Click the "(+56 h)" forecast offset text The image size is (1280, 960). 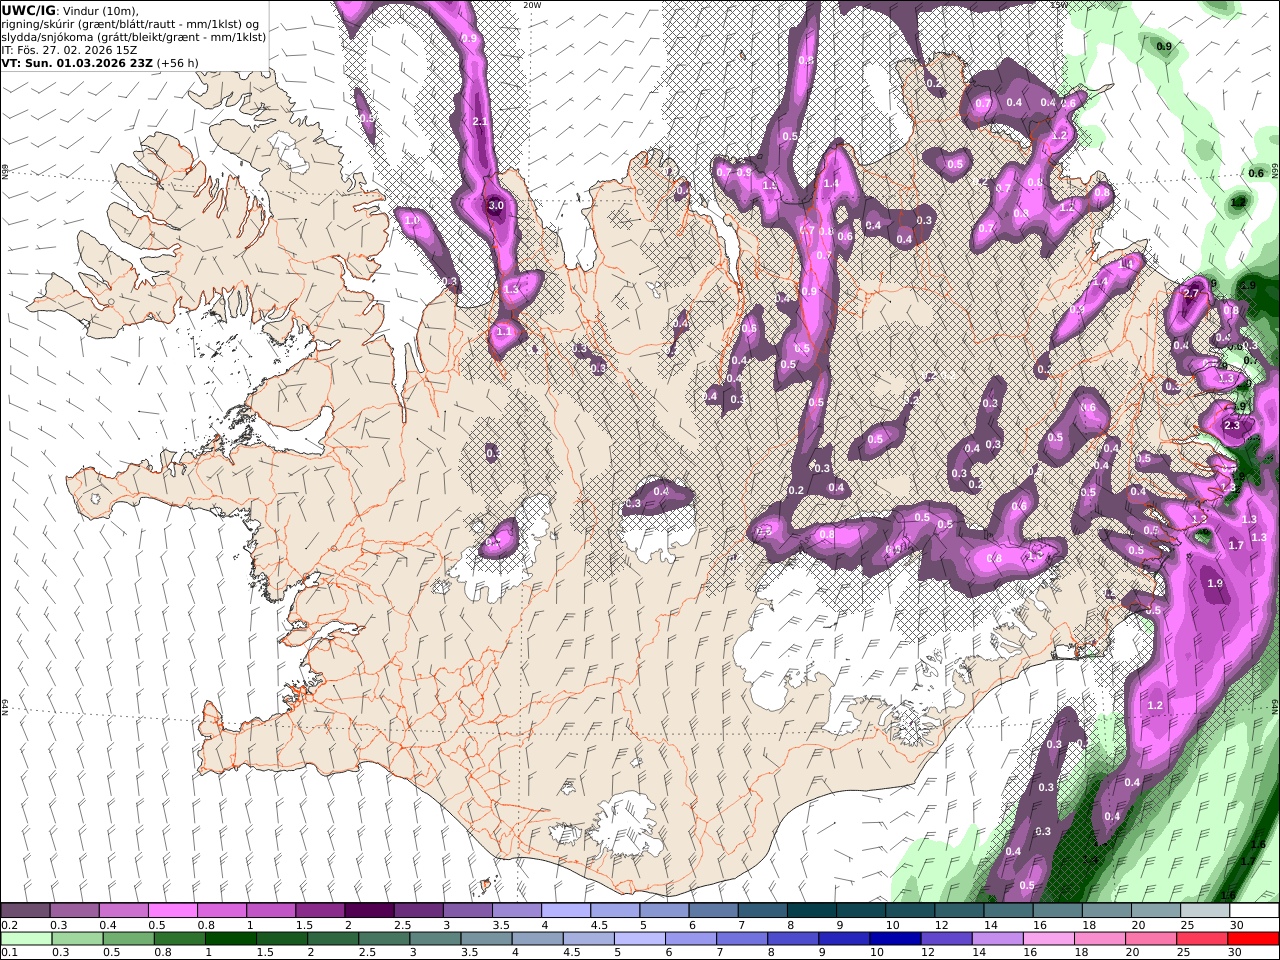pos(178,63)
